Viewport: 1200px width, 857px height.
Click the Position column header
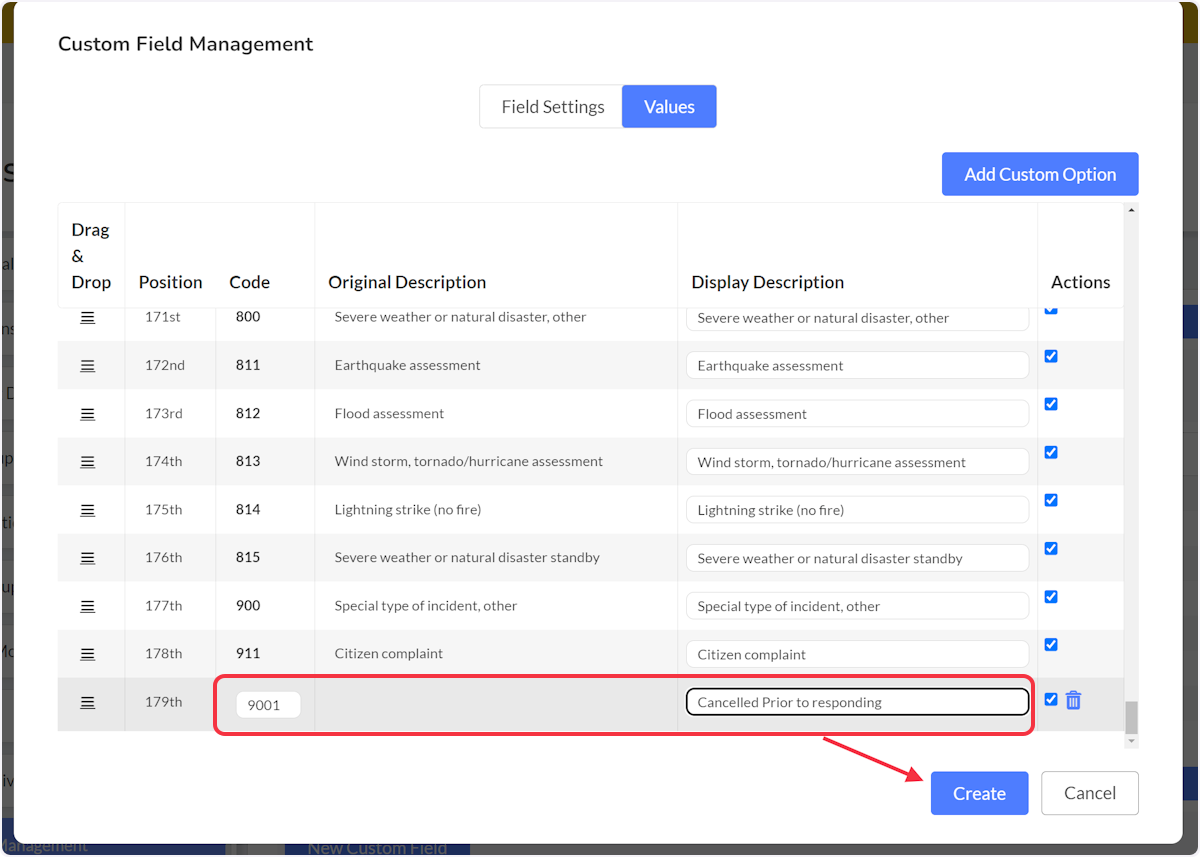click(x=170, y=282)
